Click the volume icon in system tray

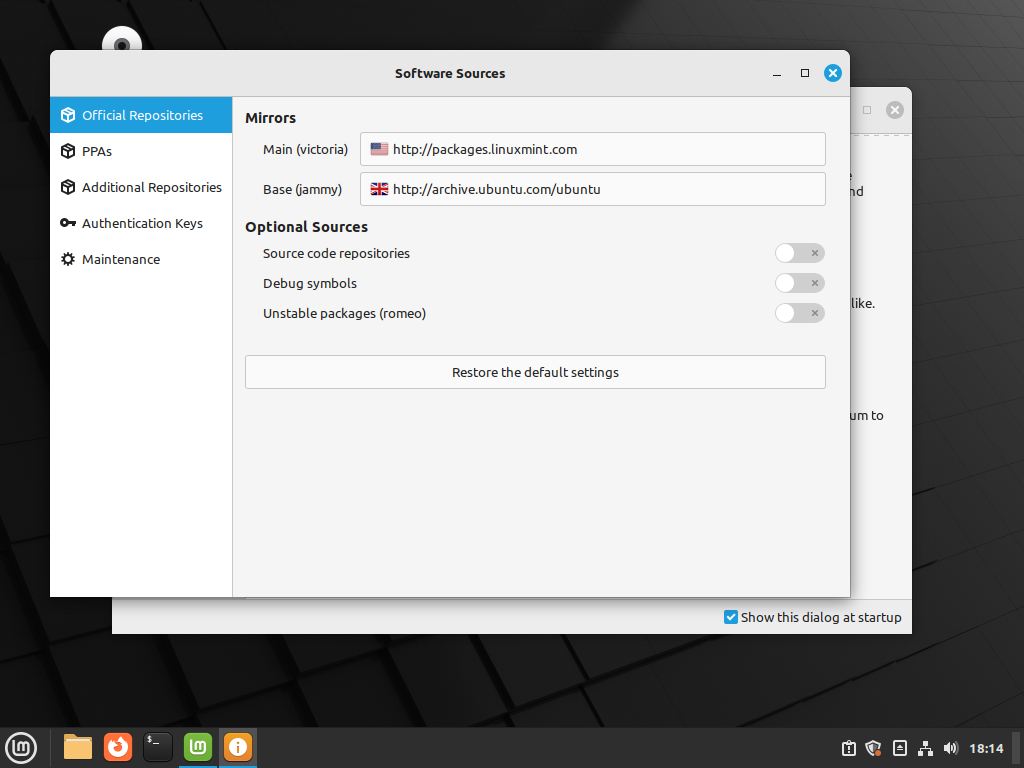[950, 748]
